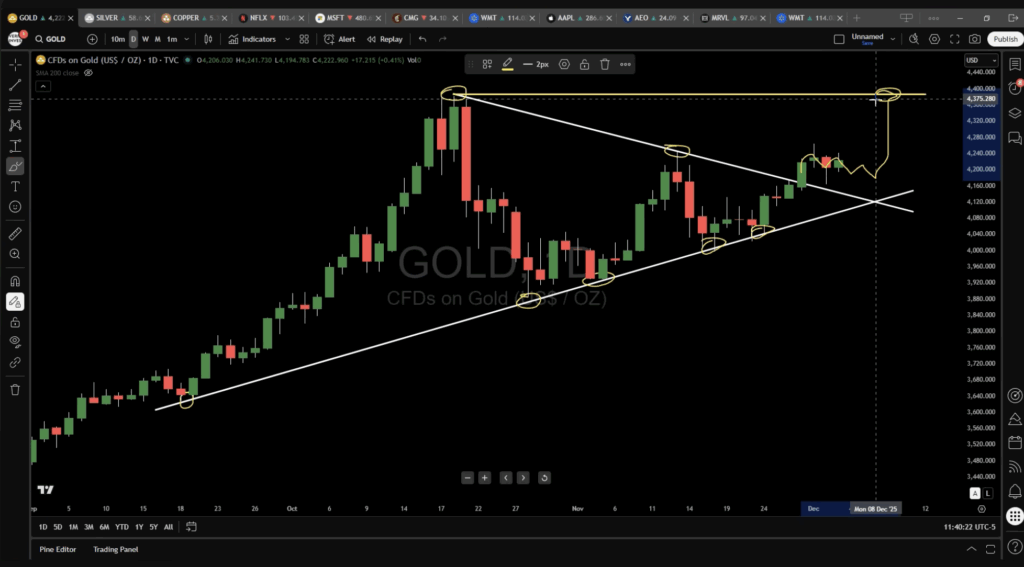Viewport: 1024px width, 567px height.
Task: Toggle auto scale 'A' button
Action: (975, 493)
